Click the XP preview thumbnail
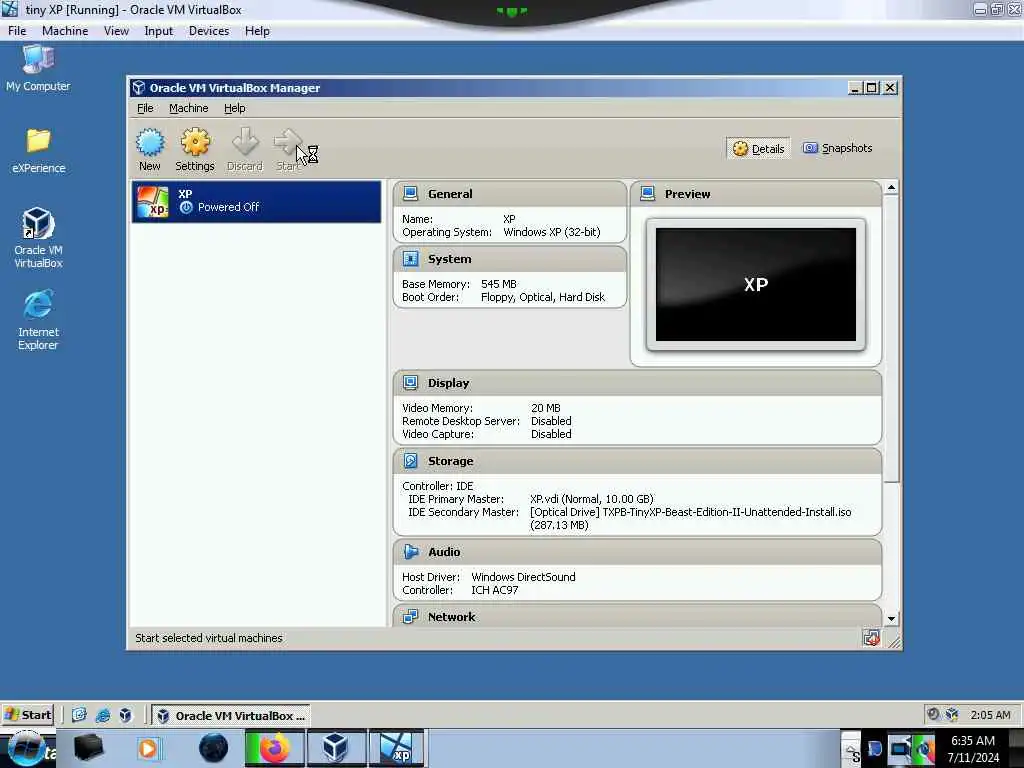Image resolution: width=1024 pixels, height=768 pixels. pos(756,285)
